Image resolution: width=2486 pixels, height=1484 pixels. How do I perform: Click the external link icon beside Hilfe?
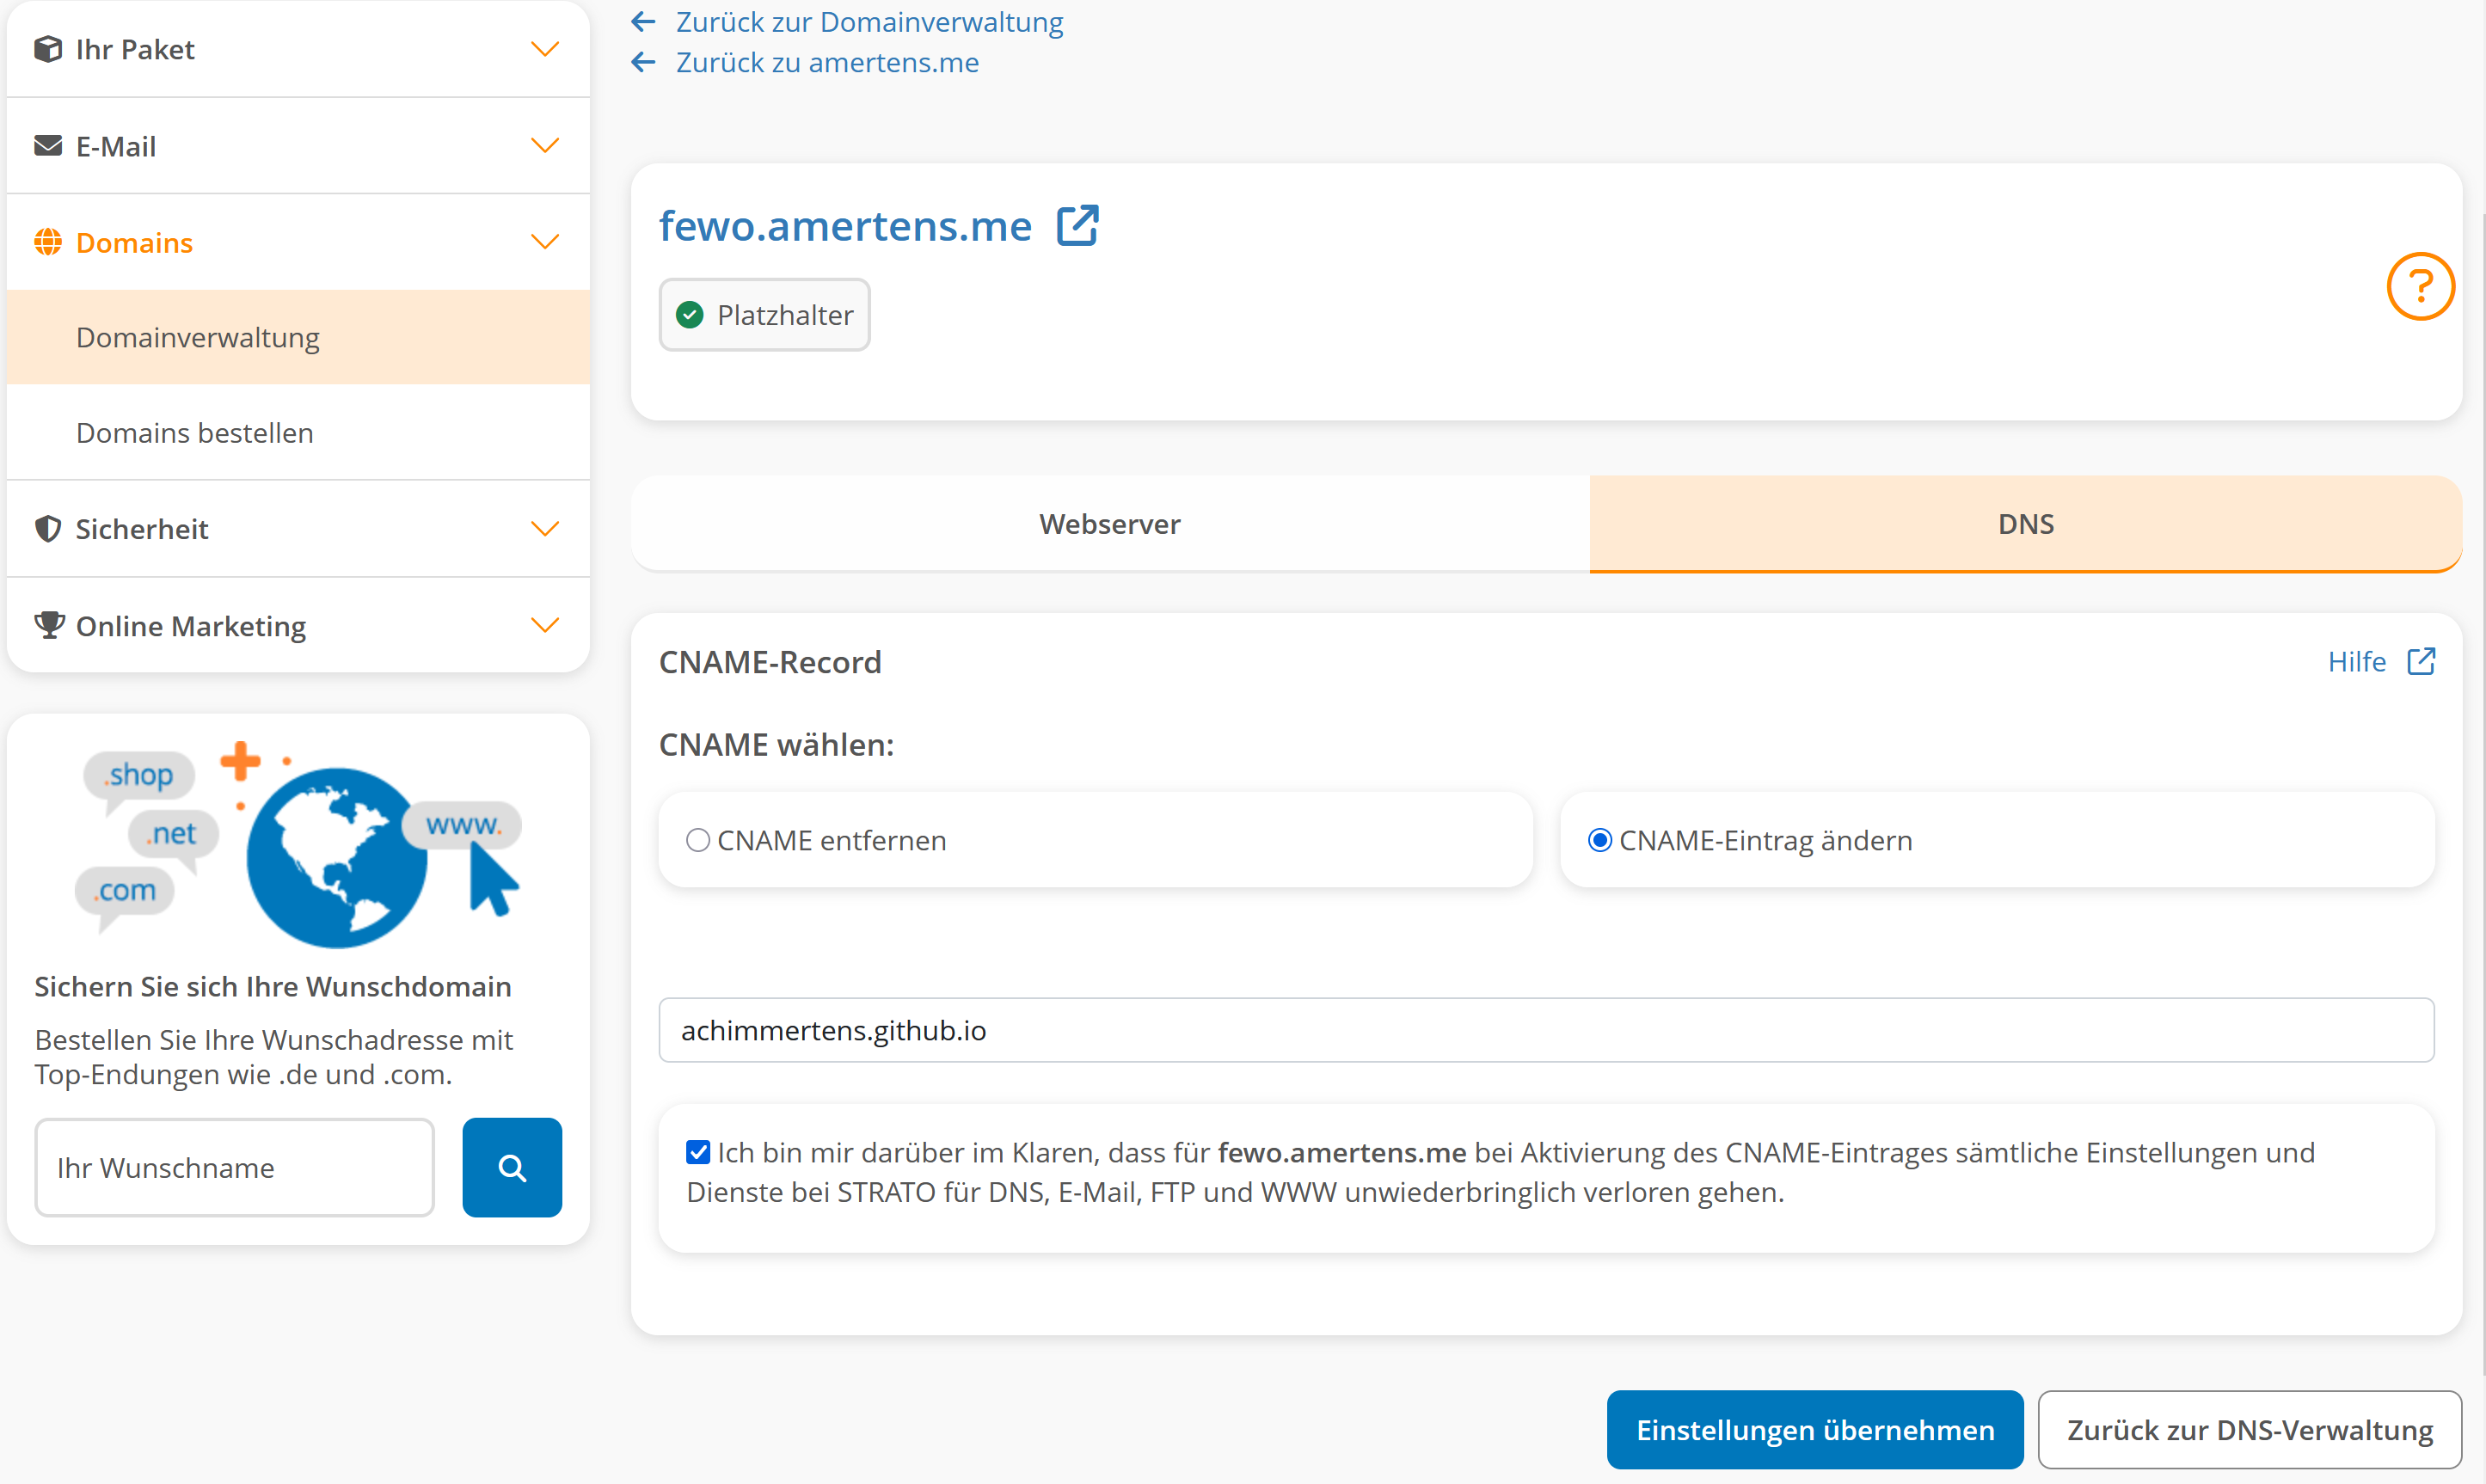[x=2421, y=661]
